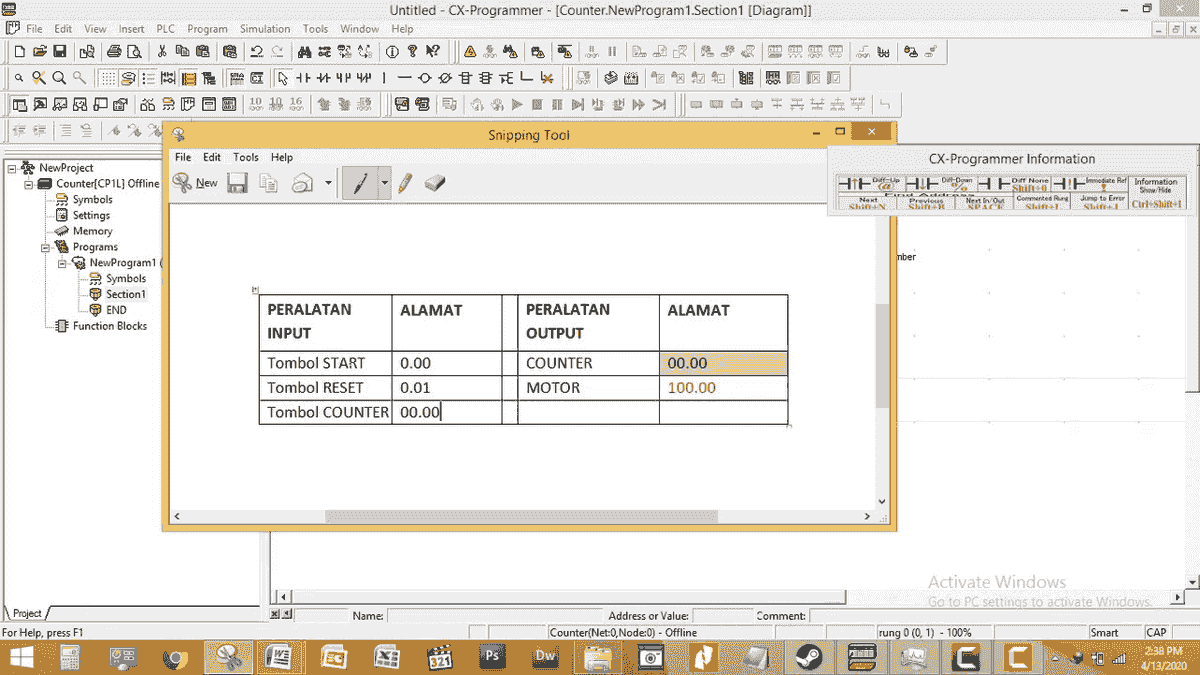Click the Snipping Tool save diskette icon

coord(237,183)
